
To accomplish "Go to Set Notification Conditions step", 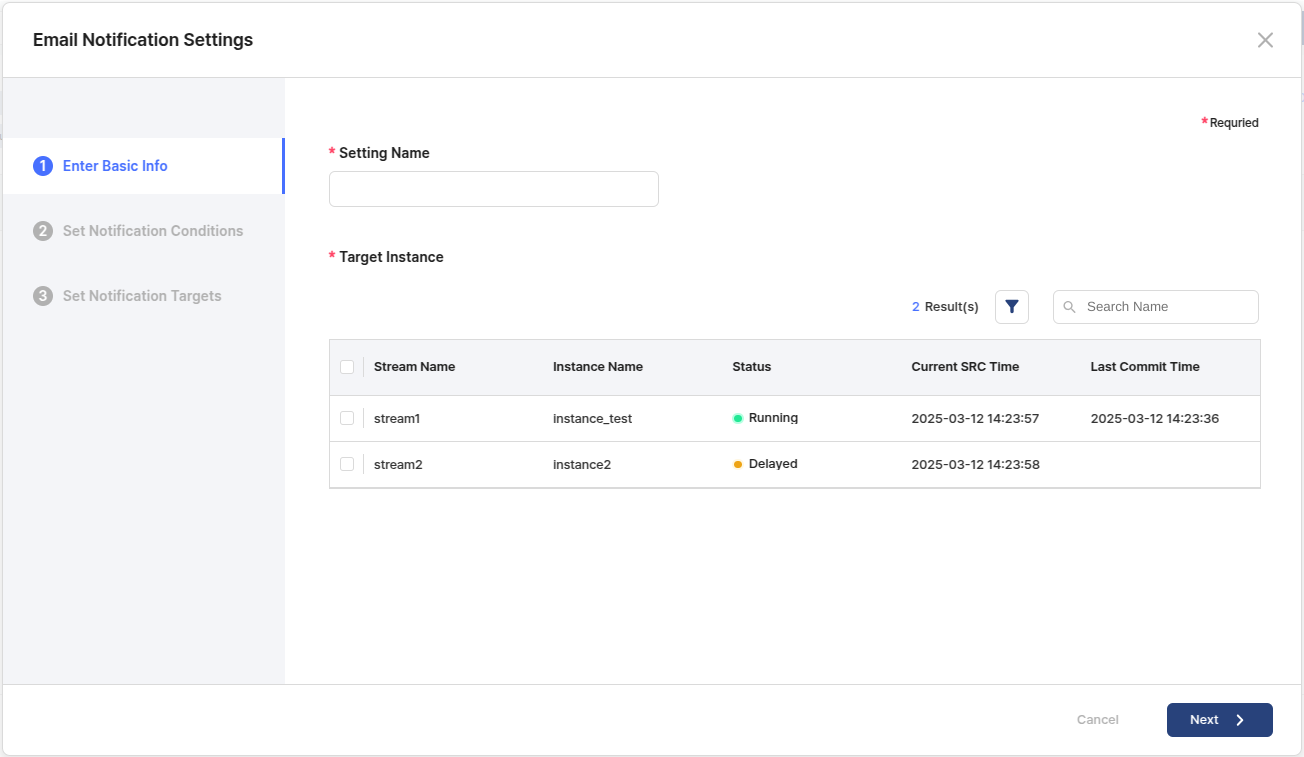I will click(x=152, y=231).
